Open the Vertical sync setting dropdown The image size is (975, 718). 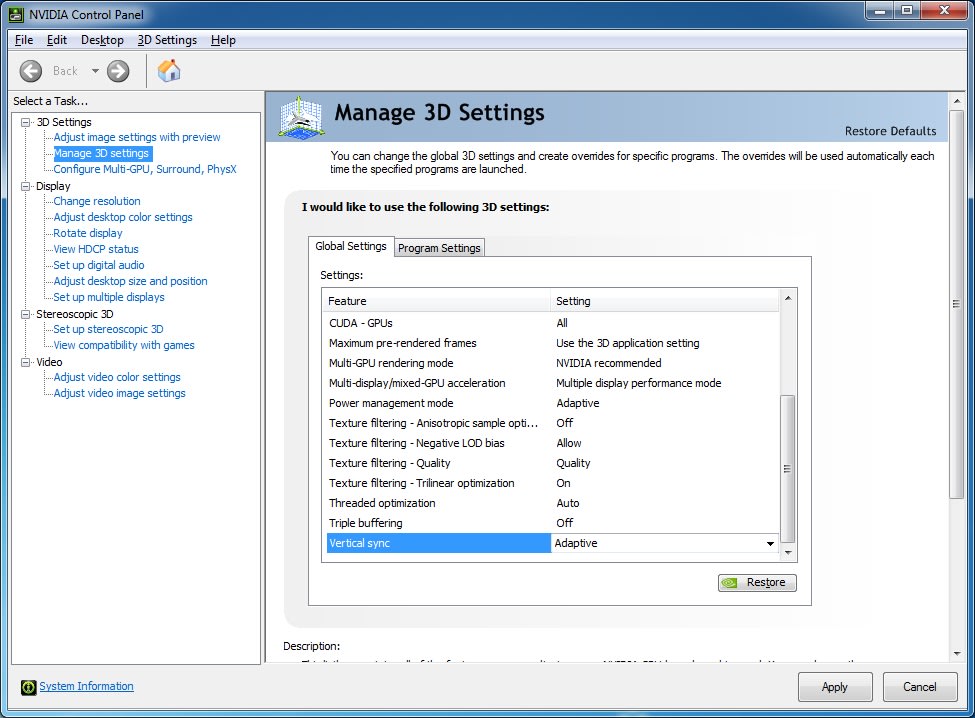pyautogui.click(x=770, y=543)
